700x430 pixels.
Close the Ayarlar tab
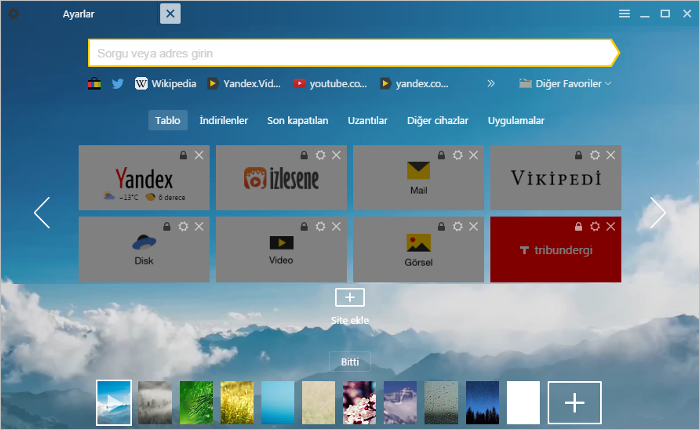coord(170,14)
